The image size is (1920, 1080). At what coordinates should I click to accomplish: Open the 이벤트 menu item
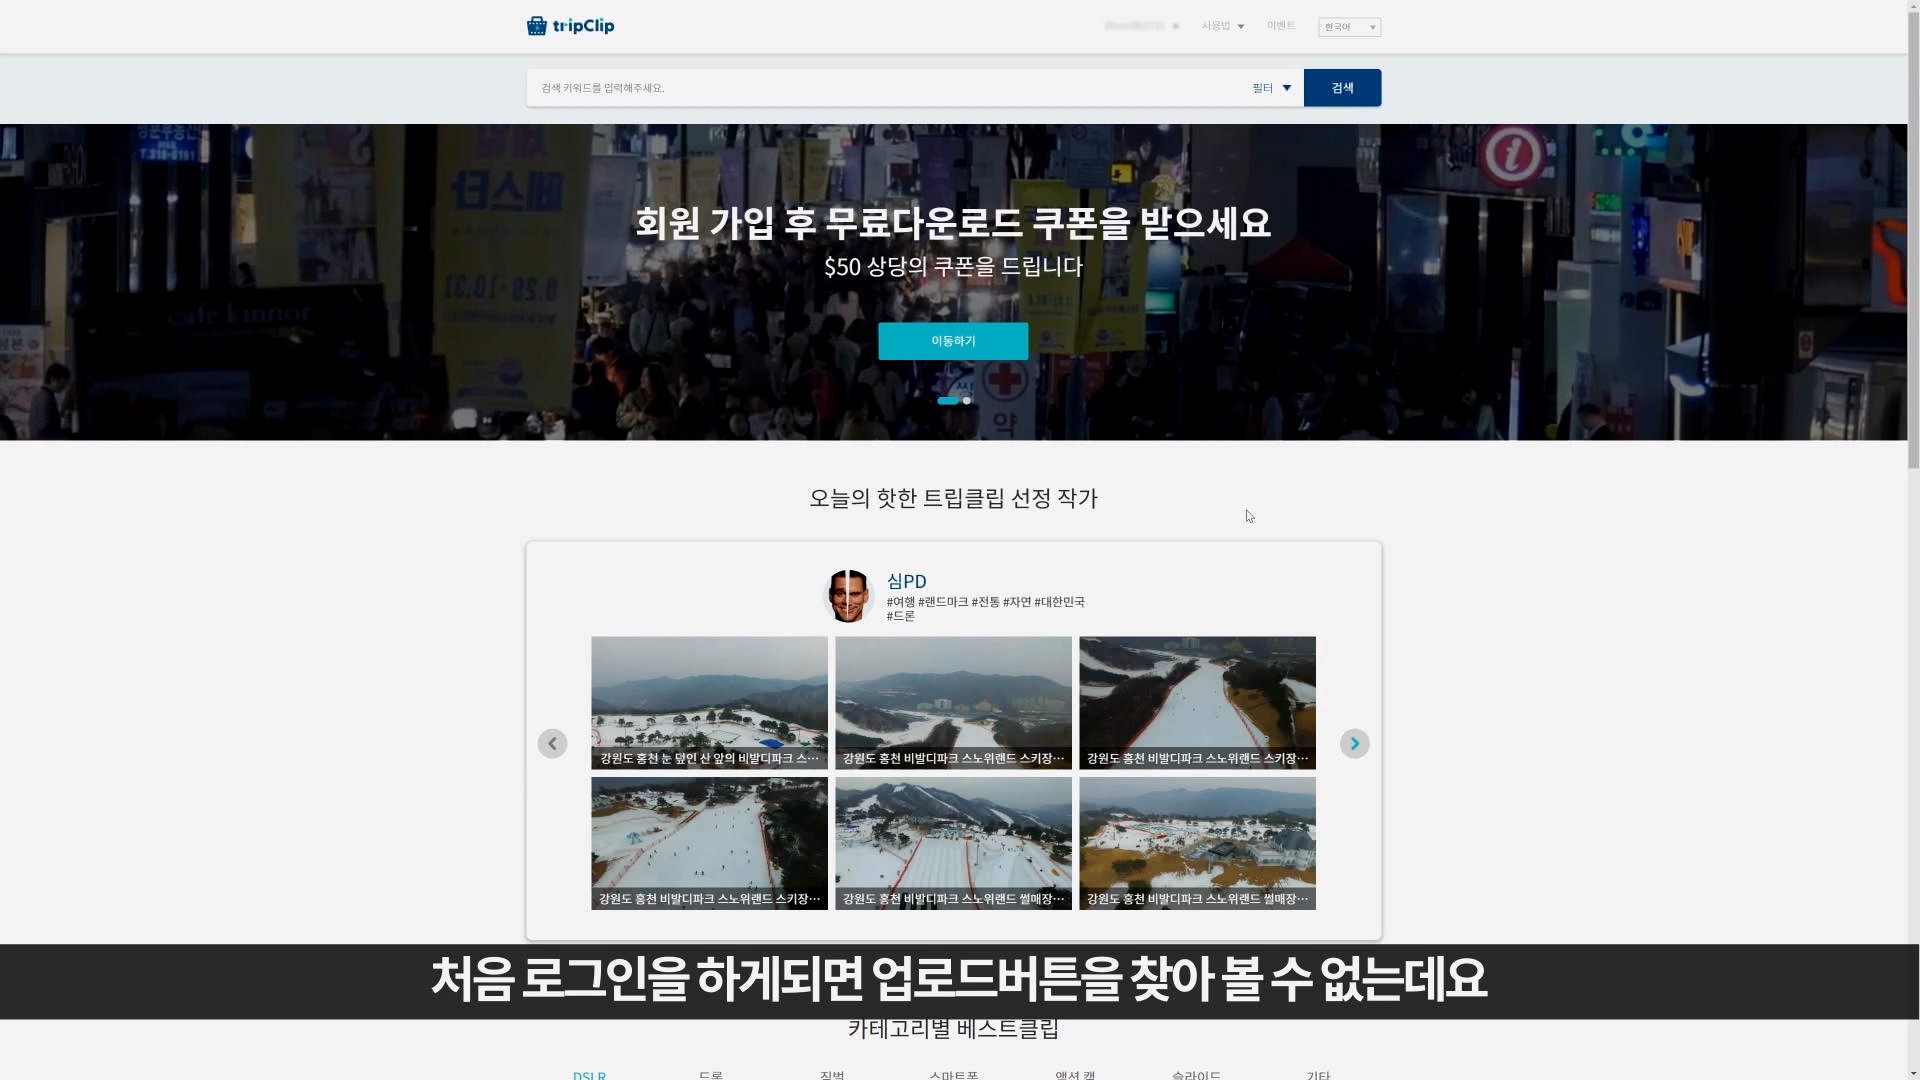click(1280, 26)
